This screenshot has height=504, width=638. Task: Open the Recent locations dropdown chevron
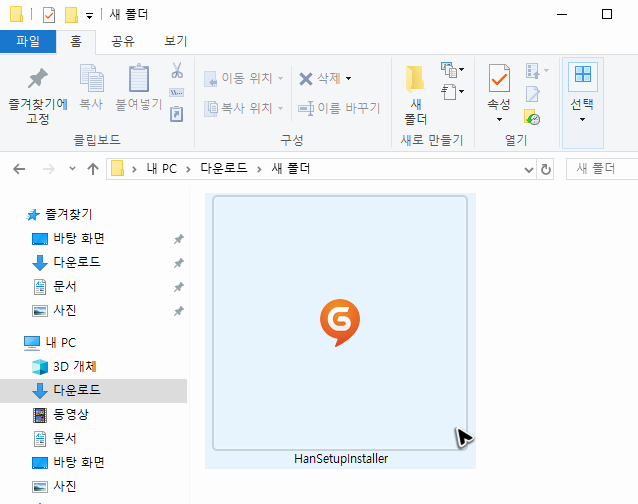tap(72, 168)
